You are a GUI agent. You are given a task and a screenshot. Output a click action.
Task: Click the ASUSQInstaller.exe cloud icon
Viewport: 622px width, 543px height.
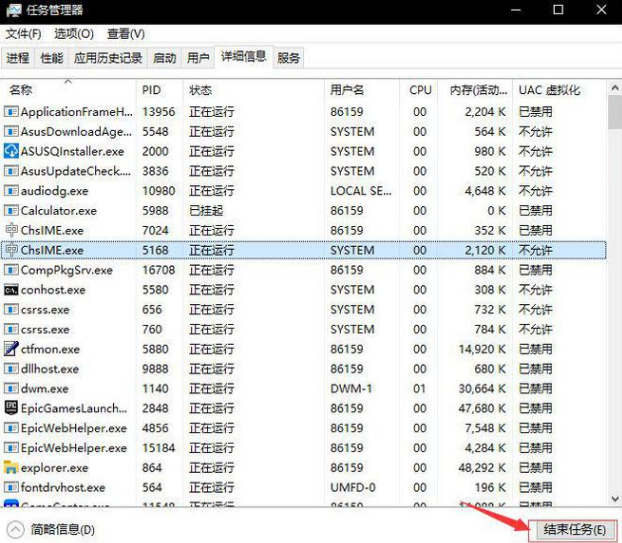point(11,151)
